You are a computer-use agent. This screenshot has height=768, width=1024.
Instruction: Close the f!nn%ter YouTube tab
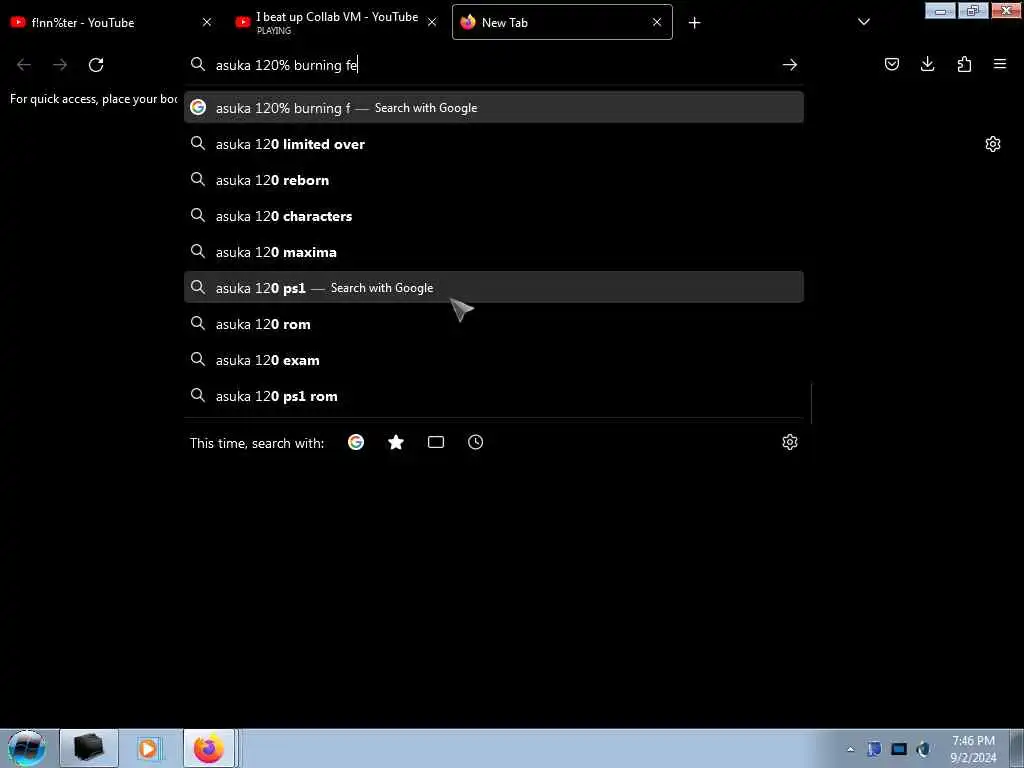tap(207, 22)
